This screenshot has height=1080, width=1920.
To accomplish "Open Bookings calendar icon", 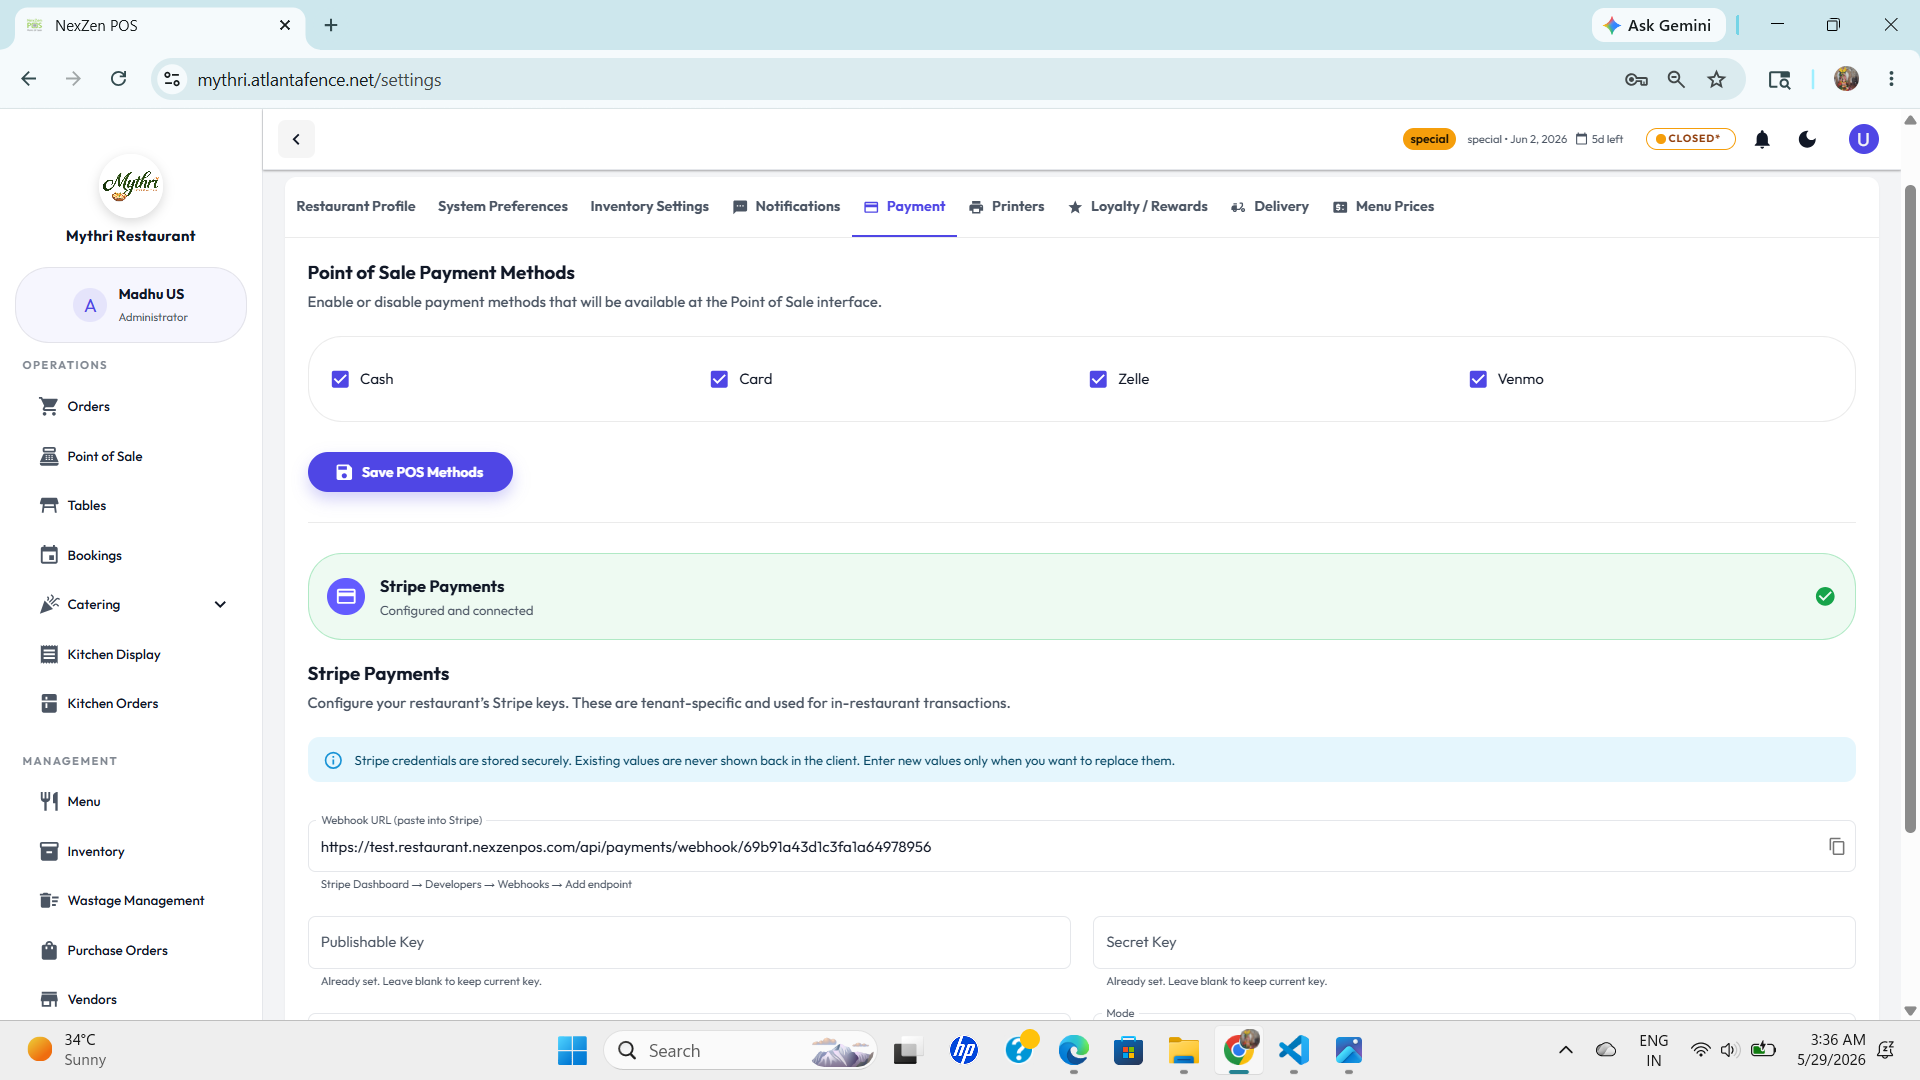I will (x=49, y=555).
